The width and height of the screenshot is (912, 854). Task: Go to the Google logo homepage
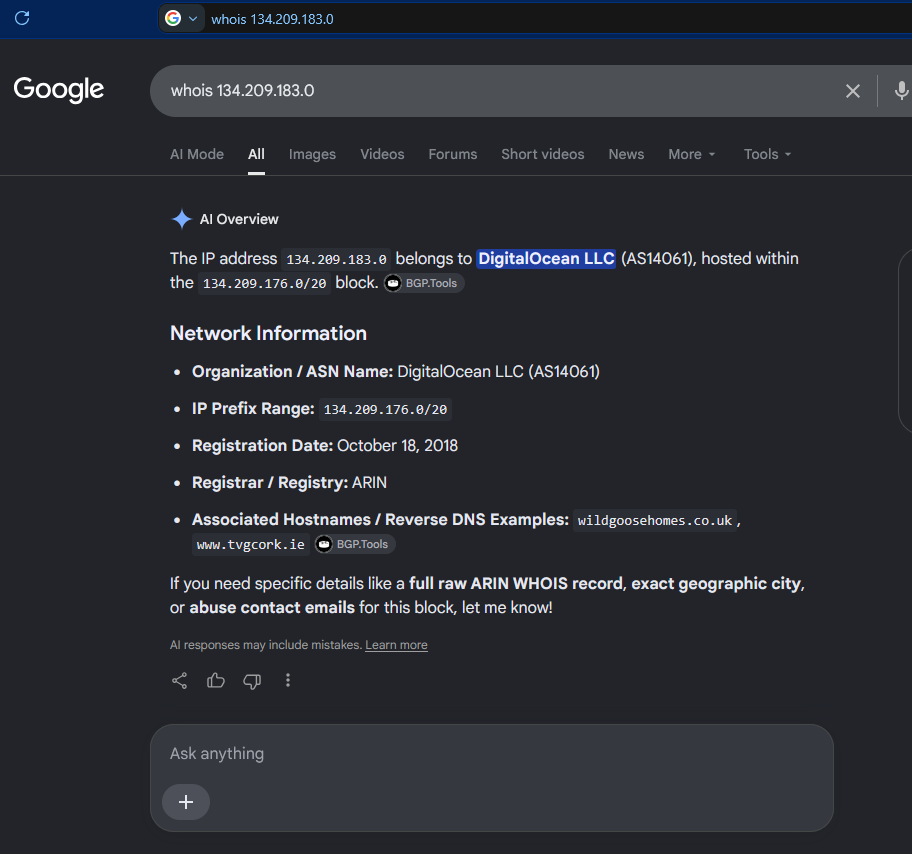[59, 89]
